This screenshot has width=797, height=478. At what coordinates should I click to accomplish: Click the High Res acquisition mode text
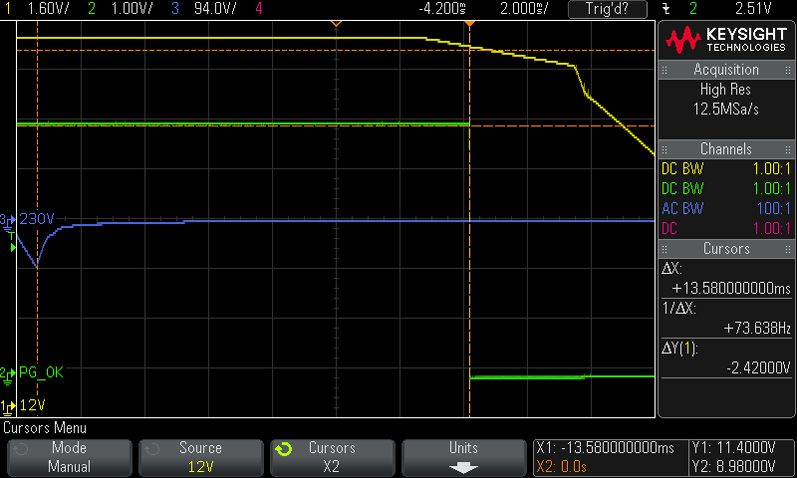point(725,89)
